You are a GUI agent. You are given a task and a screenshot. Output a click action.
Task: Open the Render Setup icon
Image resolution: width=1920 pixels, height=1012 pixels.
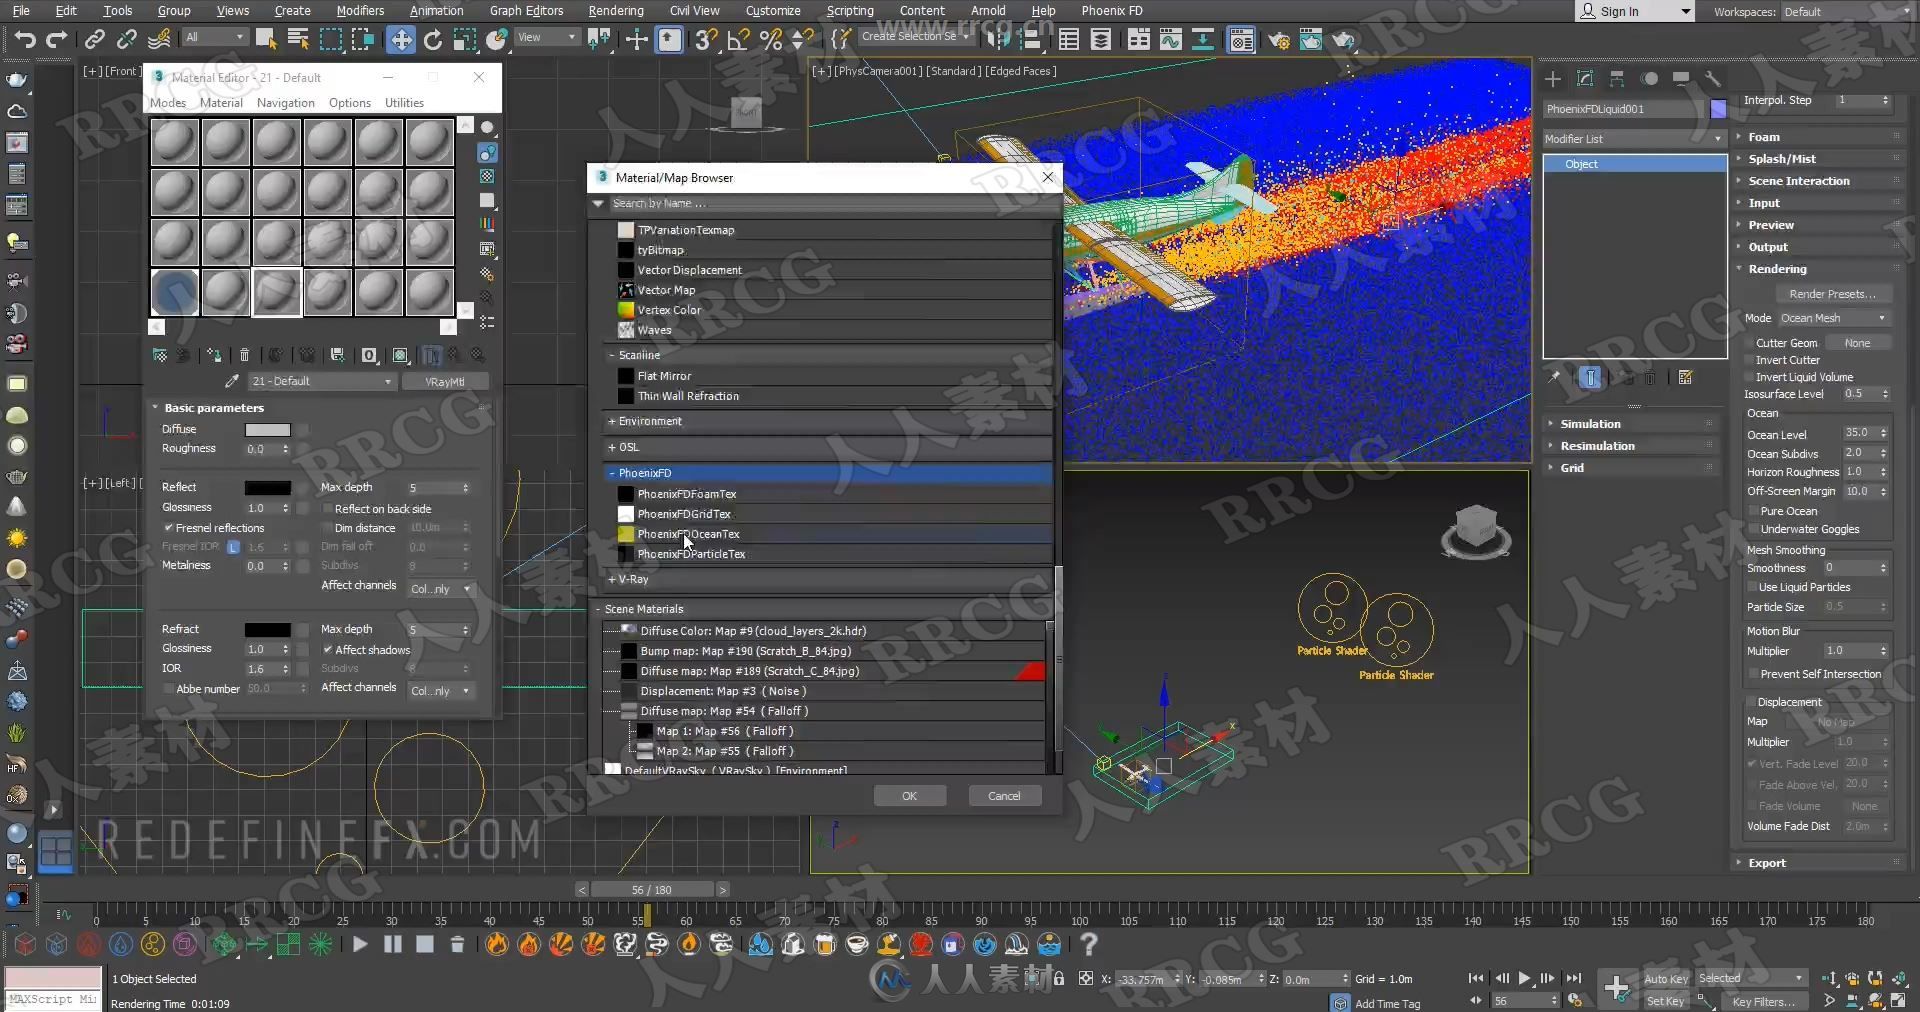point(1278,40)
